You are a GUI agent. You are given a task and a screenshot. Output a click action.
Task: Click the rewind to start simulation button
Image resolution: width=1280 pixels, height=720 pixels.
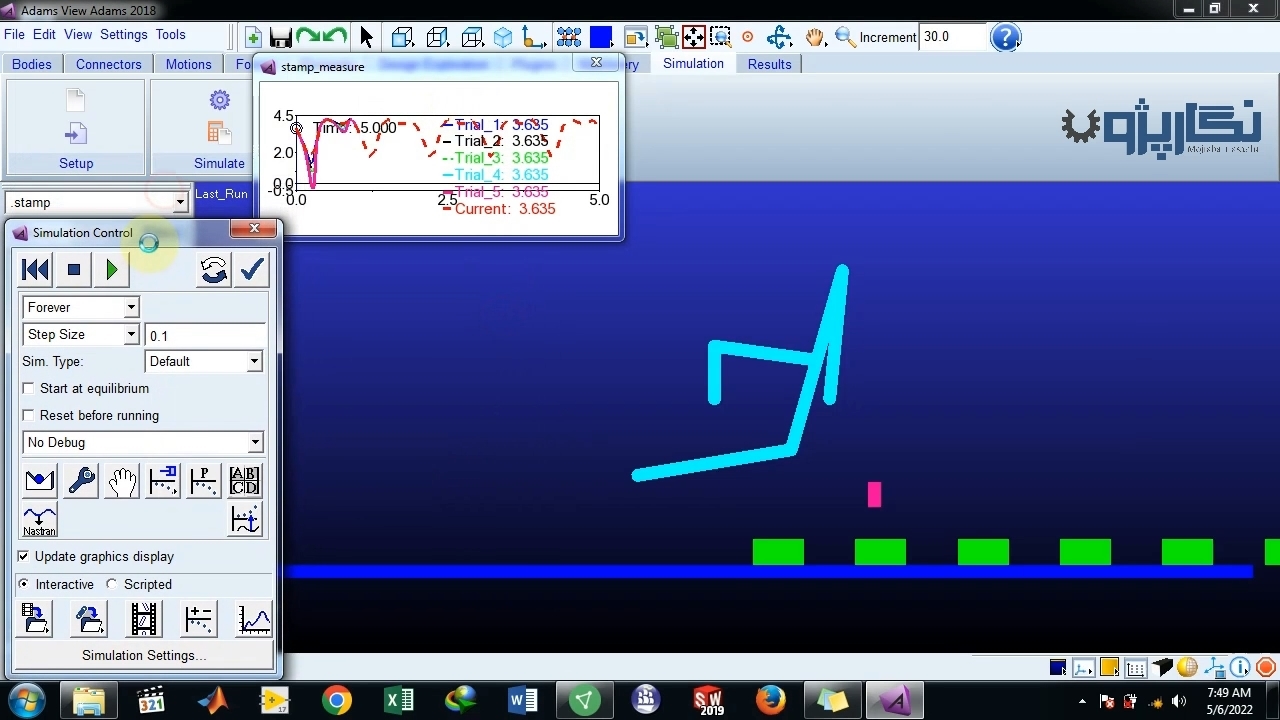pyautogui.click(x=35, y=270)
